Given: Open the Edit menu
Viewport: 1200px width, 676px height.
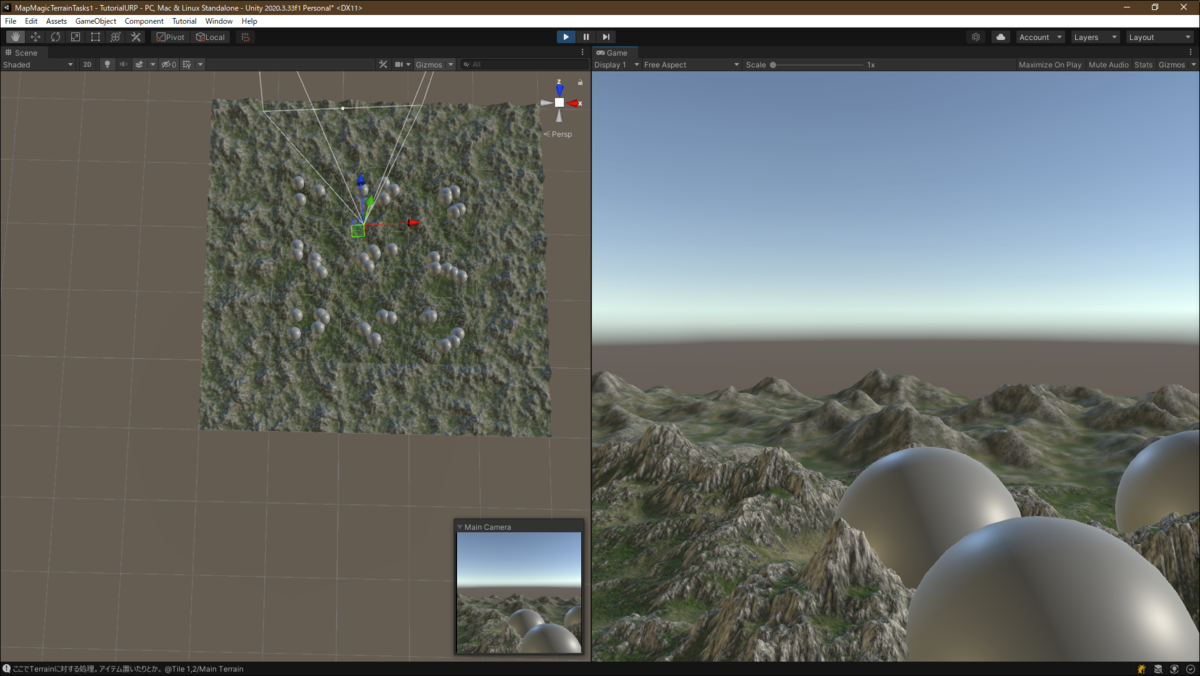Looking at the screenshot, I should click(x=31, y=21).
